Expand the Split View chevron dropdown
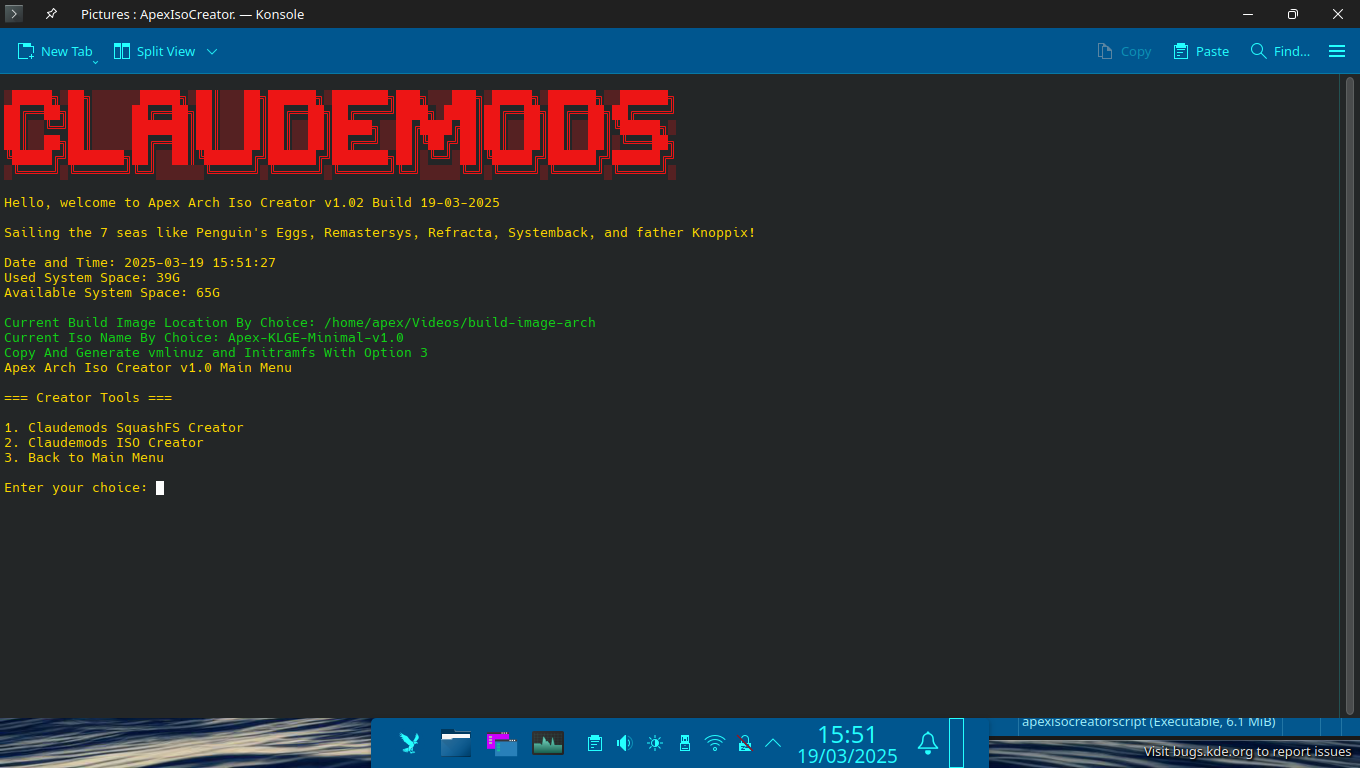 click(x=212, y=51)
